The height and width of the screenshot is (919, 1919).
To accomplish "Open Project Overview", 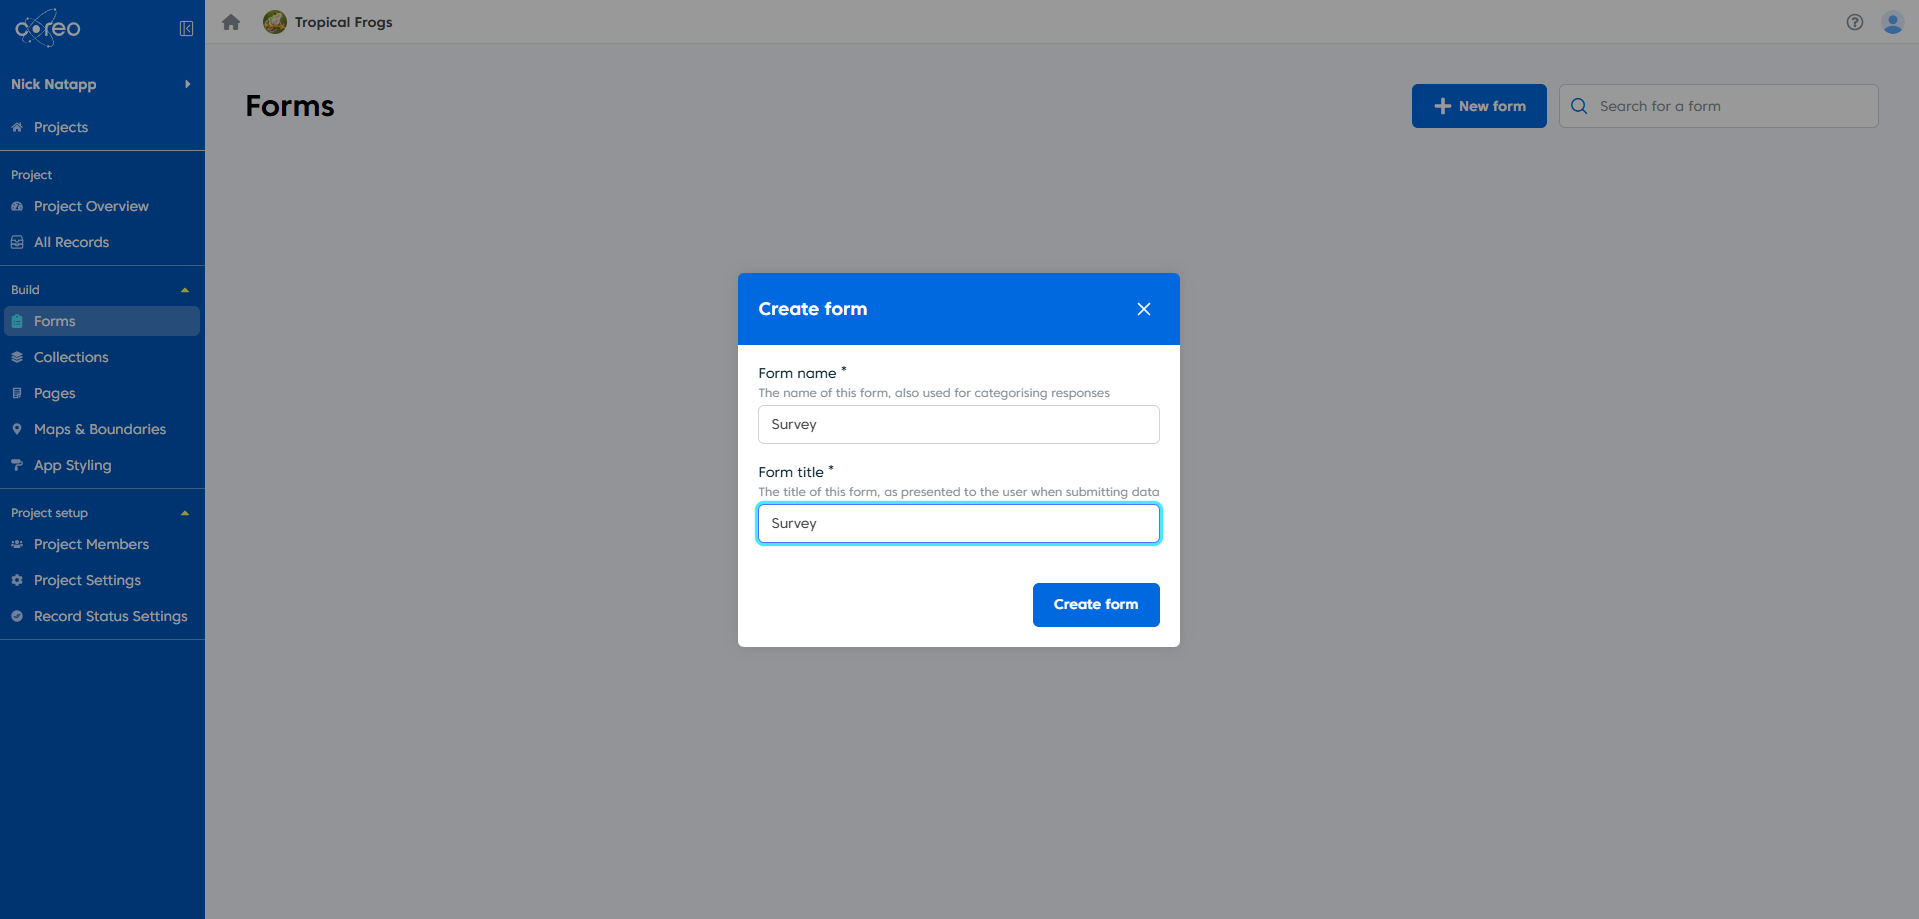I will tap(102, 206).
